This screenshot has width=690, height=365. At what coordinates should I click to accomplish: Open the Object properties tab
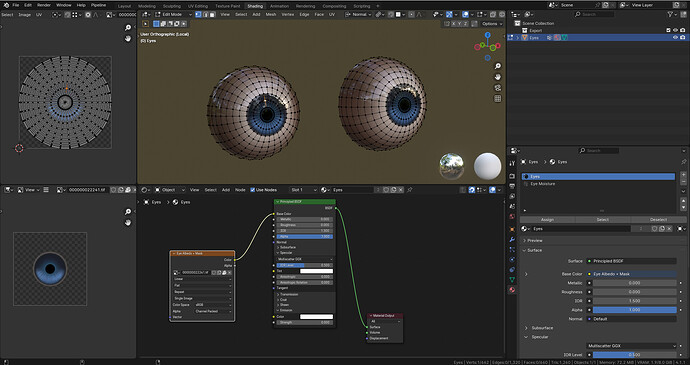512,229
